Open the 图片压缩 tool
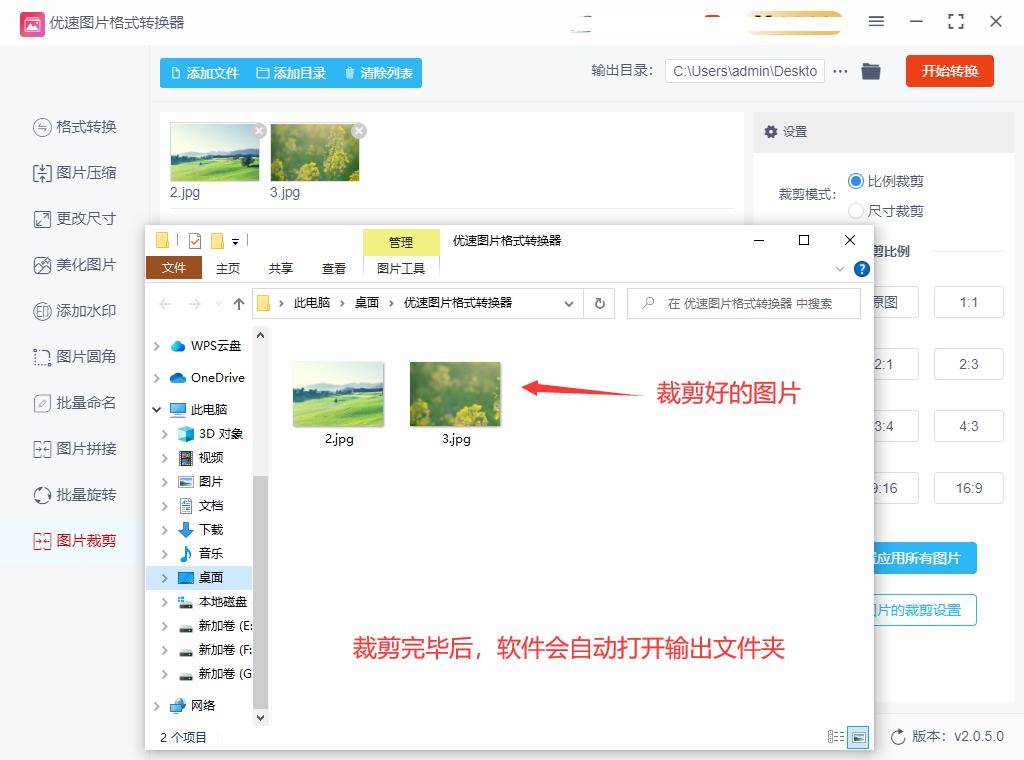 74,172
